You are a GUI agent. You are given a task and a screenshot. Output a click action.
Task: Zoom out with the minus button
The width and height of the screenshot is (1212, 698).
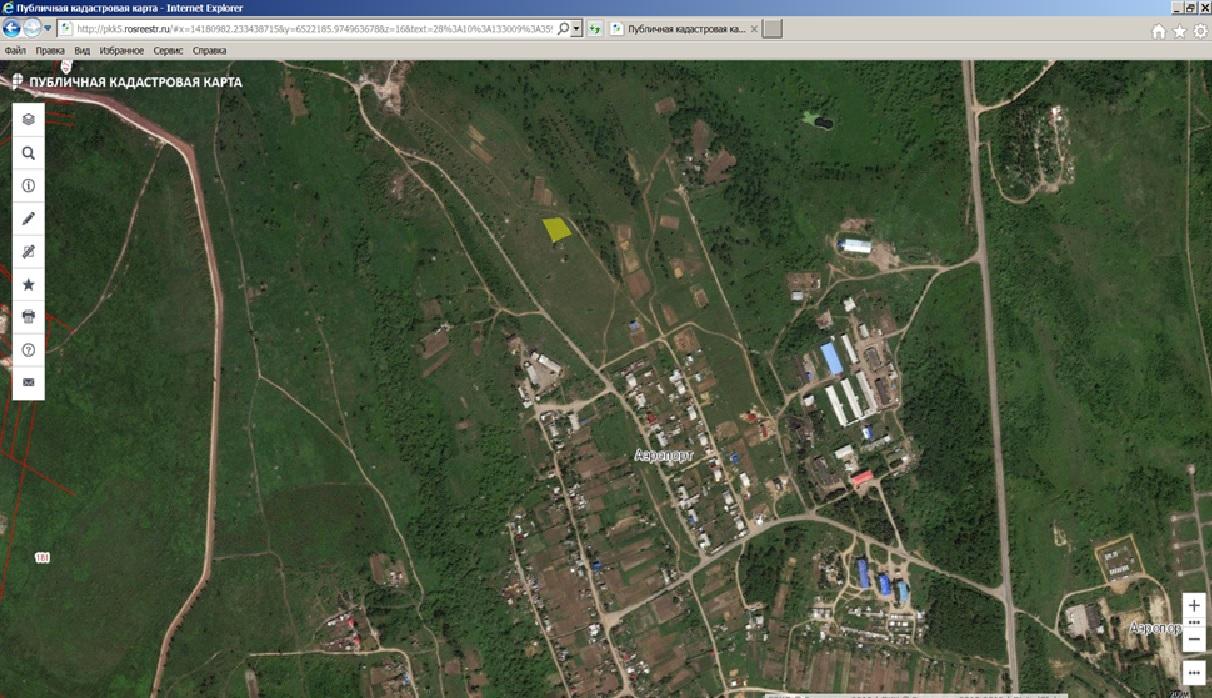[1194, 637]
